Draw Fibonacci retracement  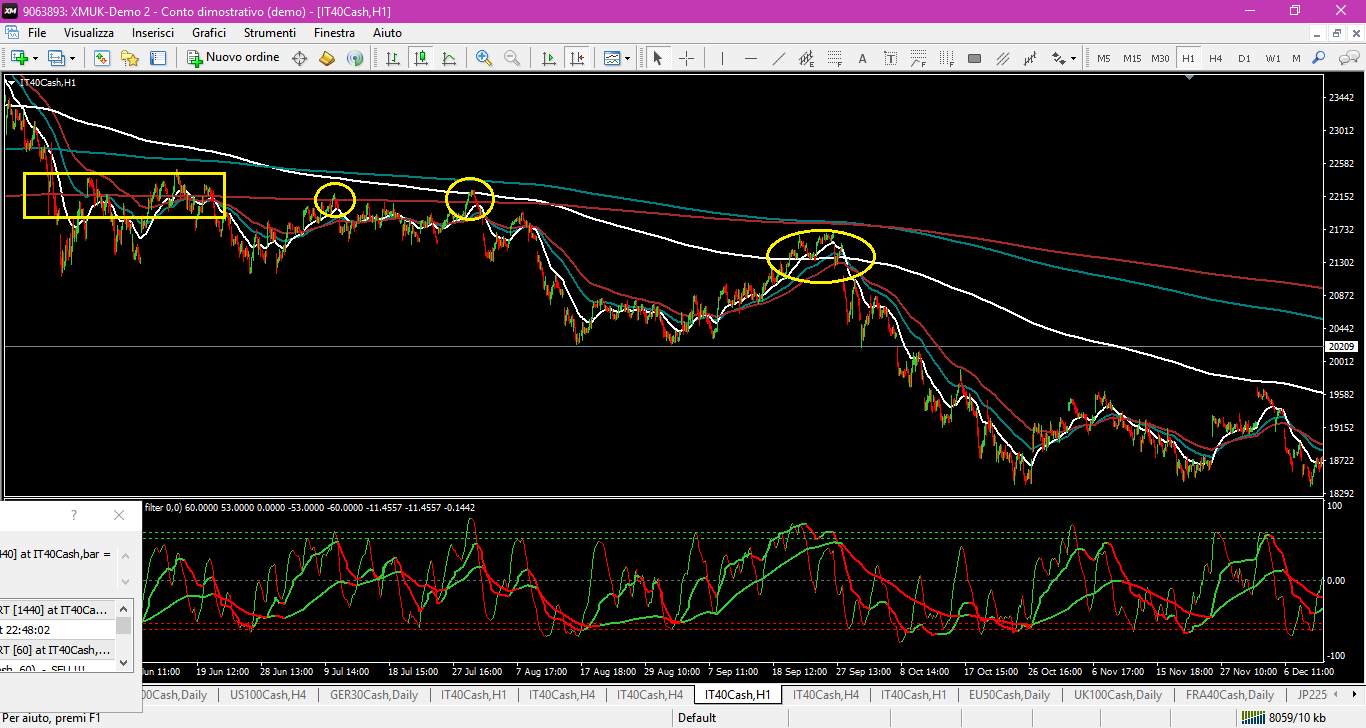(834, 58)
